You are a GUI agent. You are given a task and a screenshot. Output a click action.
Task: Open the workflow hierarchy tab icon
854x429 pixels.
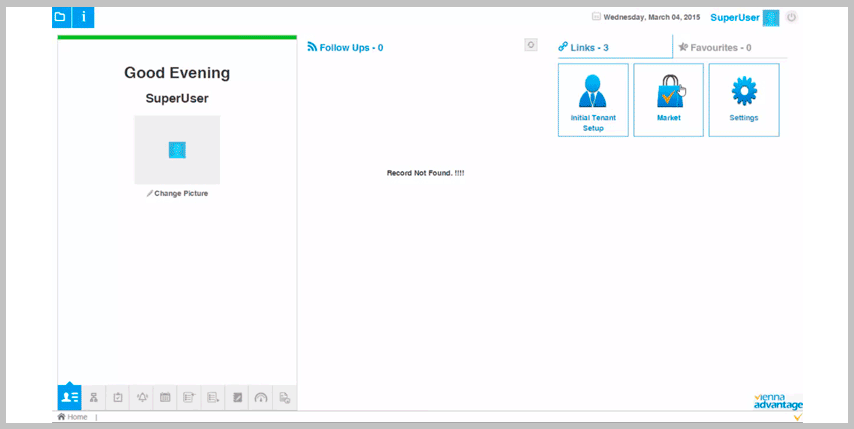pyautogui.click(x=94, y=397)
